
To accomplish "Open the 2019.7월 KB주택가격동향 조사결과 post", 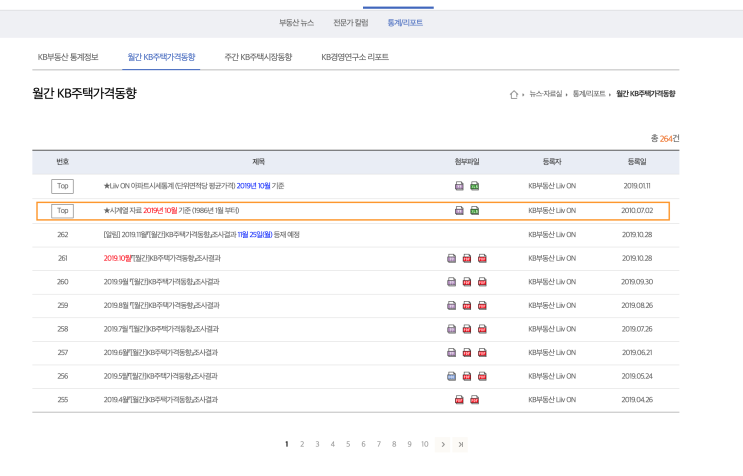I will [161, 329].
